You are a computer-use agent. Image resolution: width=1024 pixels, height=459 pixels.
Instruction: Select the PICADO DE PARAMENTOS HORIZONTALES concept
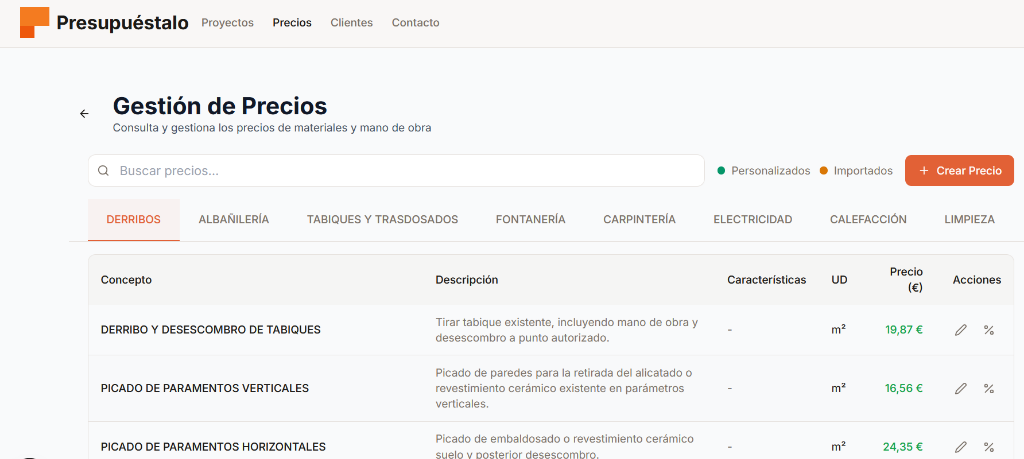[x=213, y=447]
